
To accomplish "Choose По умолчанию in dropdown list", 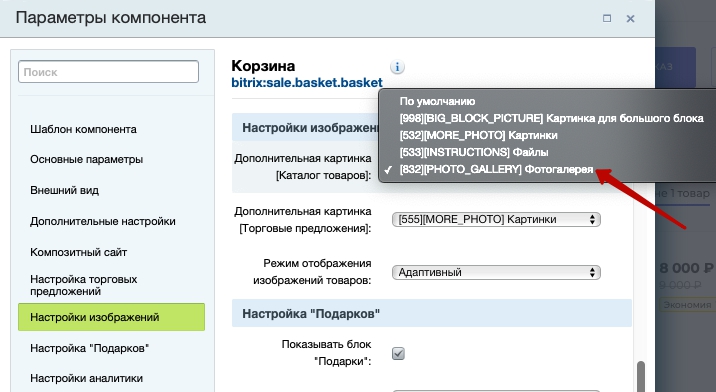I will coord(437,101).
